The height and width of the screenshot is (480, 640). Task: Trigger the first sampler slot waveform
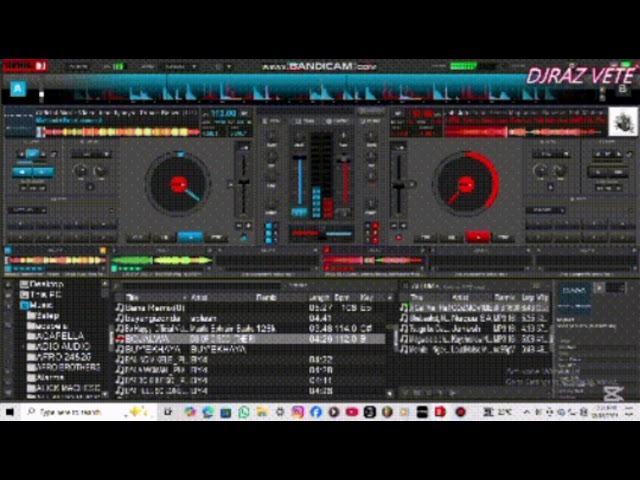tap(56, 260)
